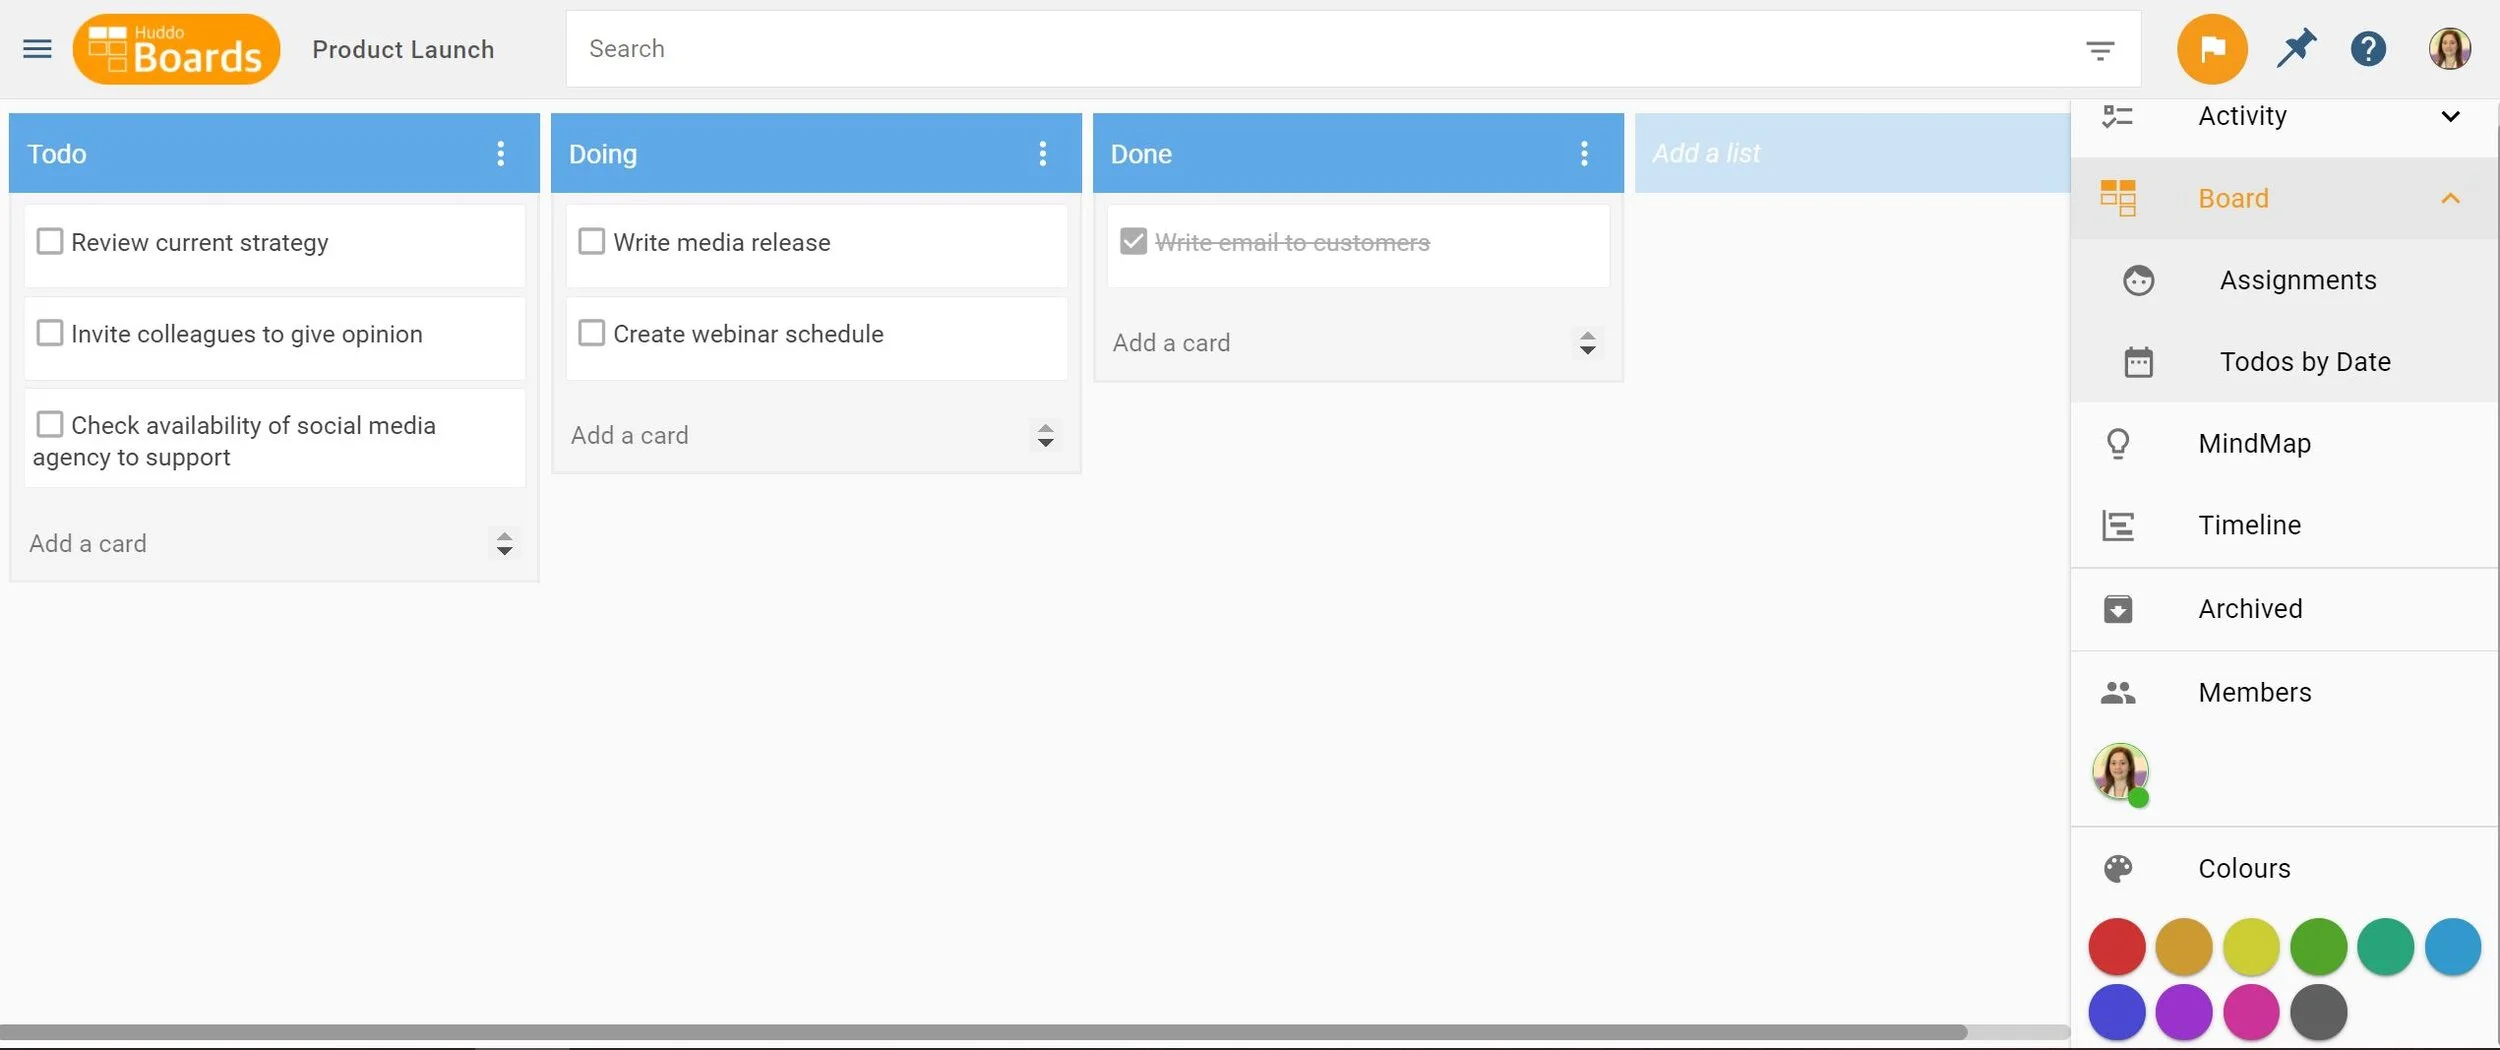Select the red colour swatch
This screenshot has height=1050, width=2500.
coord(2115,946)
